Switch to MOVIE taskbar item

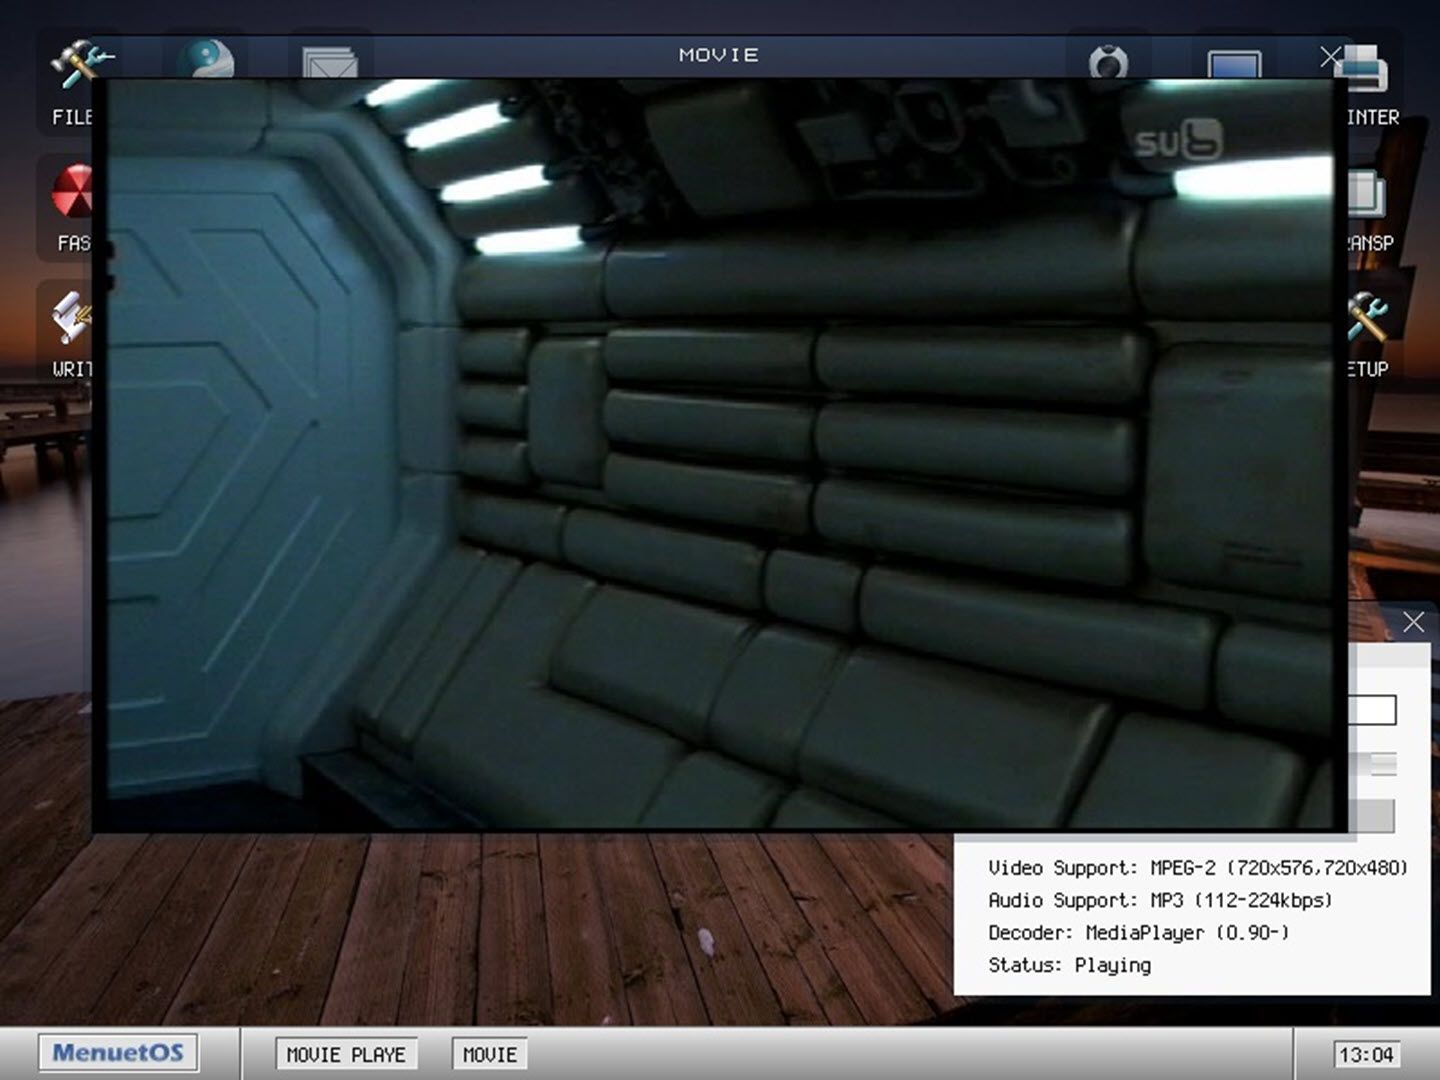(x=490, y=1054)
